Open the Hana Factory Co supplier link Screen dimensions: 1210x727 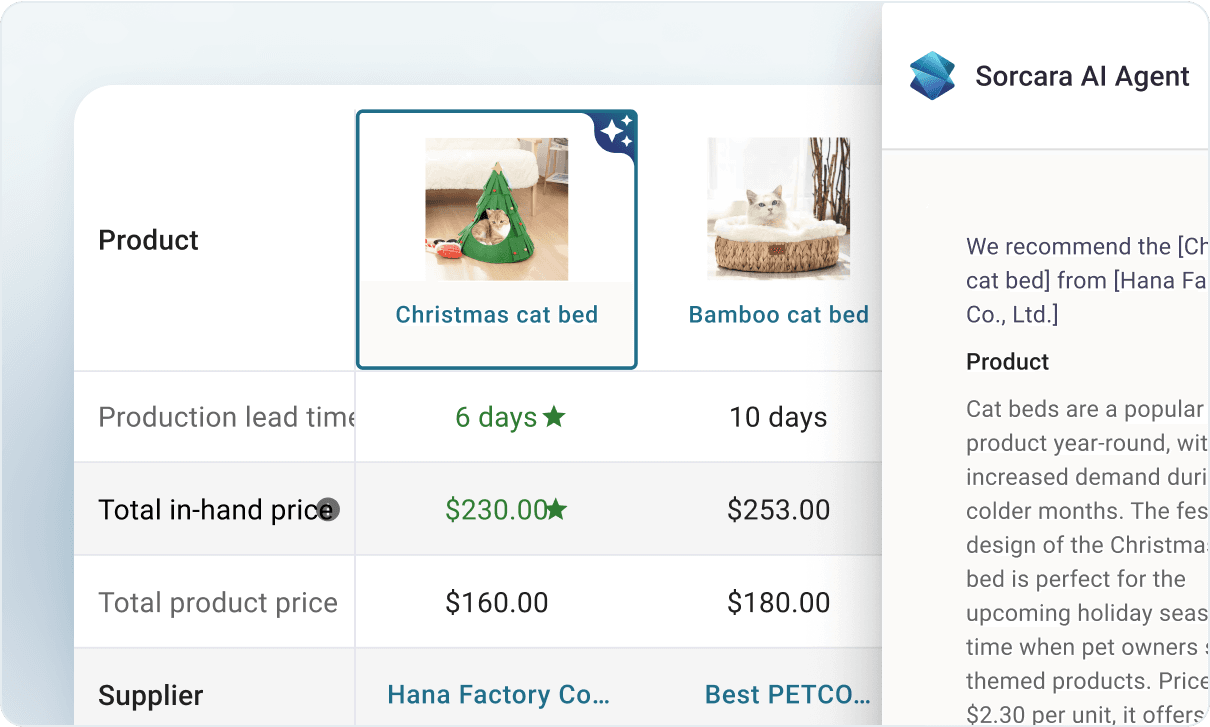pyautogui.click(x=498, y=694)
